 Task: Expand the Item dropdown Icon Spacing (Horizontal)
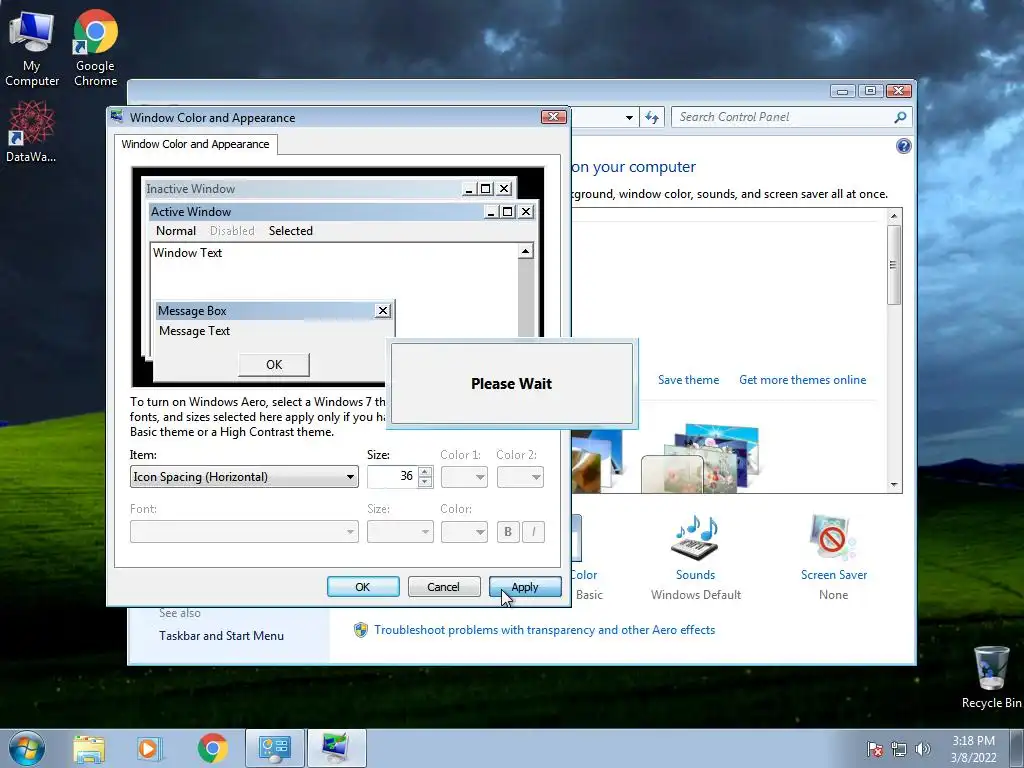244,477
